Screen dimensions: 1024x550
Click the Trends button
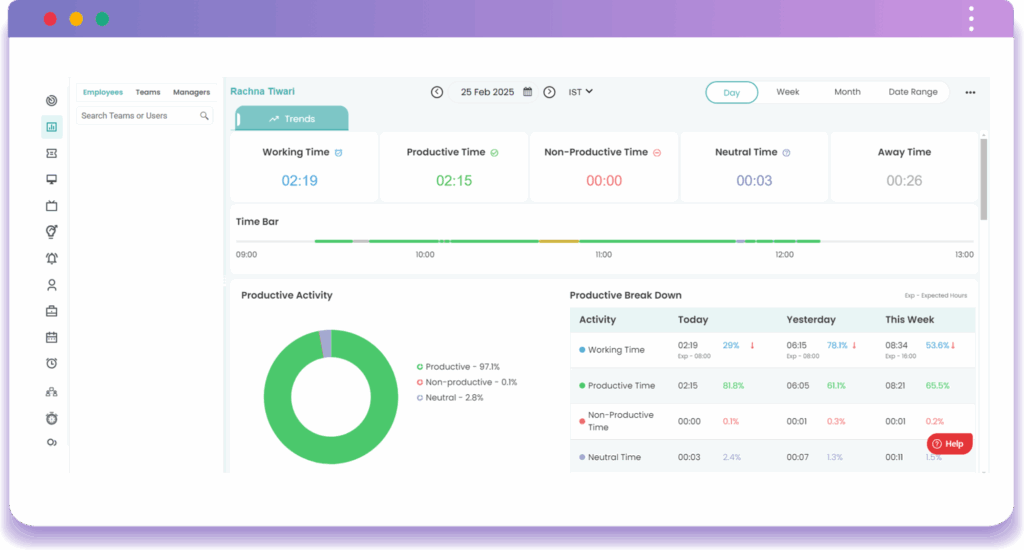coord(292,119)
